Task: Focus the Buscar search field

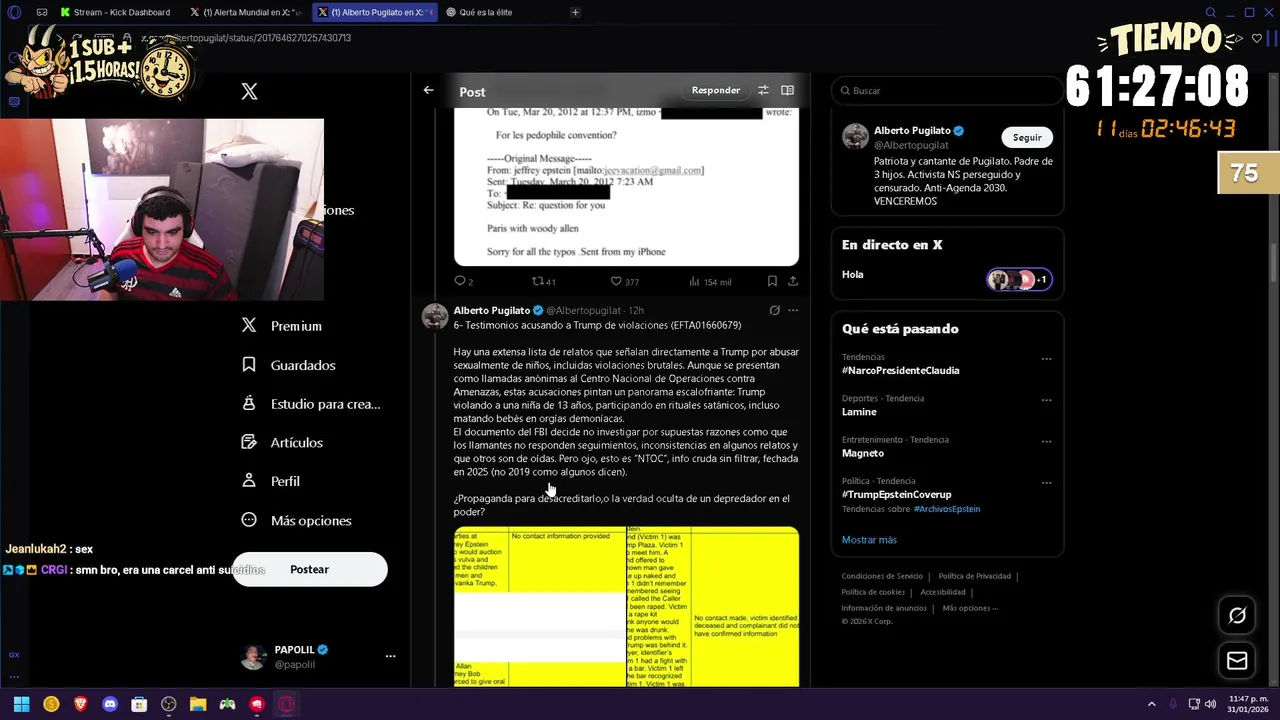Action: point(947,91)
